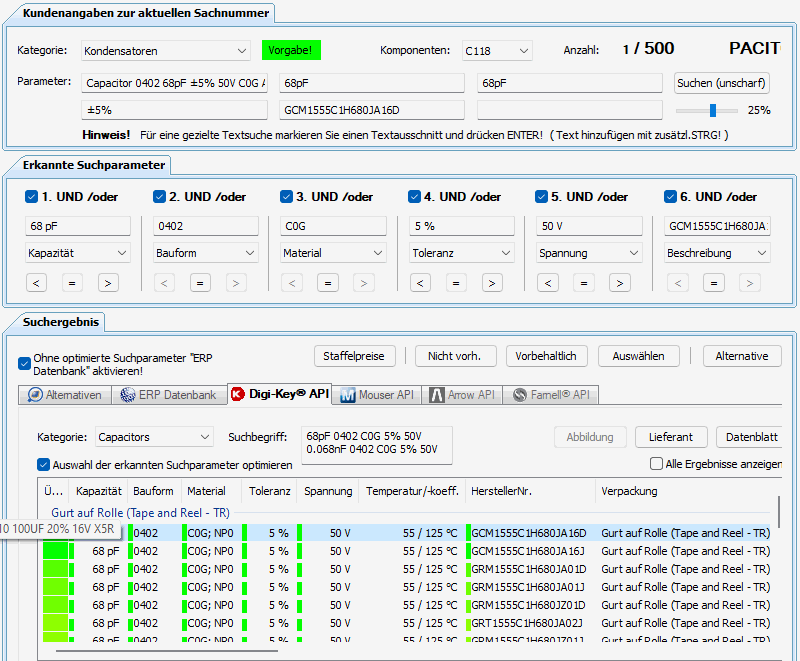Show the Alternativen tab
Viewport: 800px width, 661px height.
point(65,395)
